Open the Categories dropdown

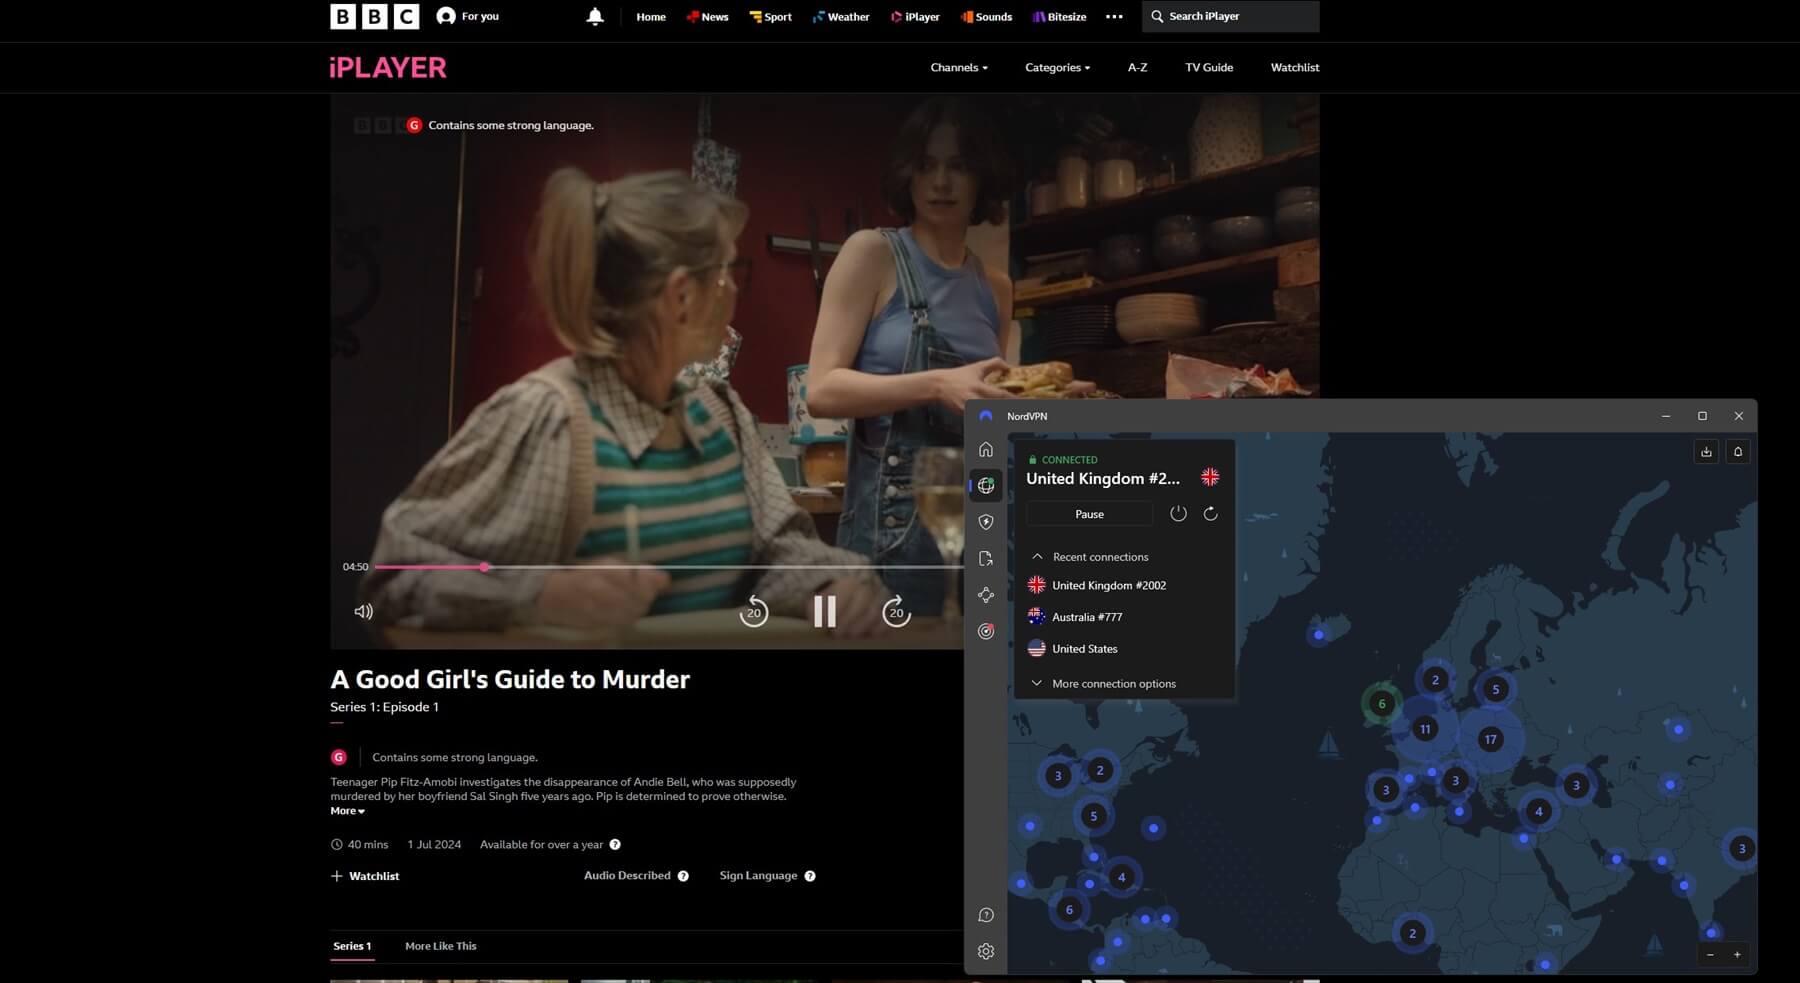(x=1057, y=67)
